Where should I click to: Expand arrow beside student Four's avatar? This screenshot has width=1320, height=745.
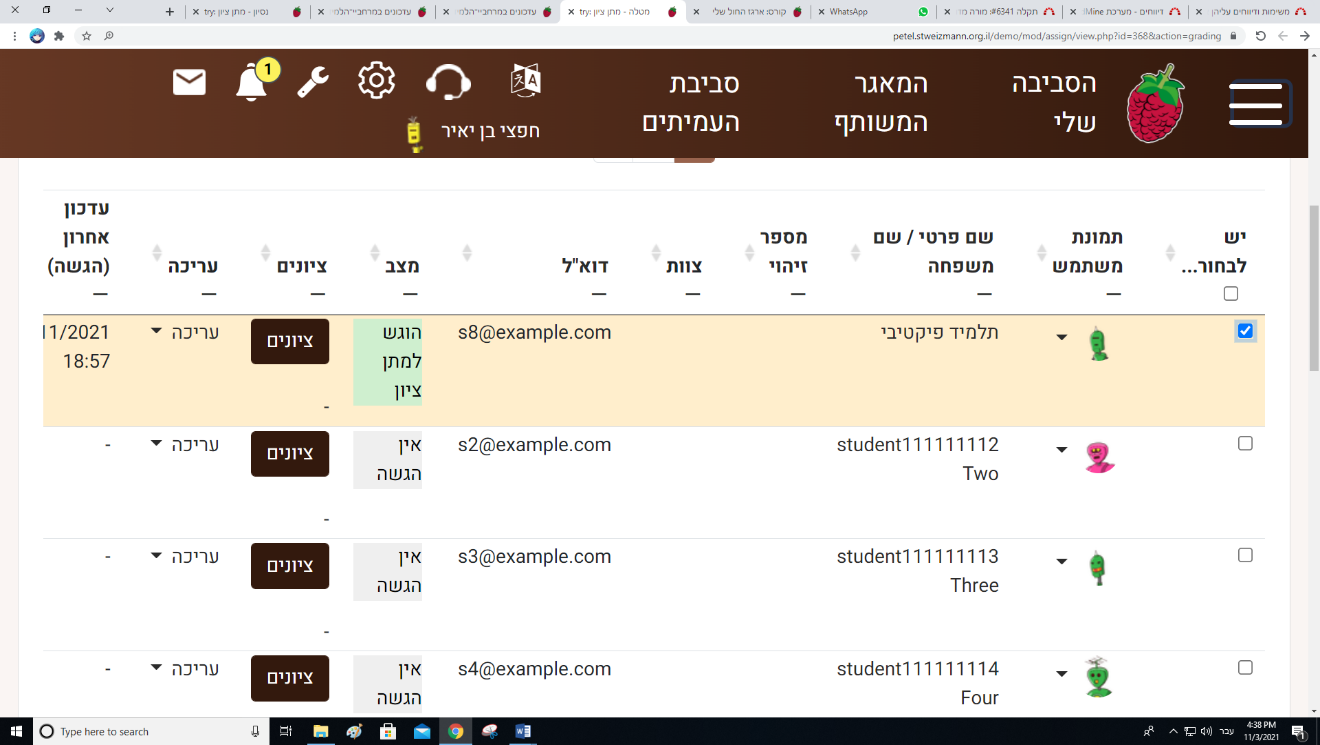click(1062, 674)
